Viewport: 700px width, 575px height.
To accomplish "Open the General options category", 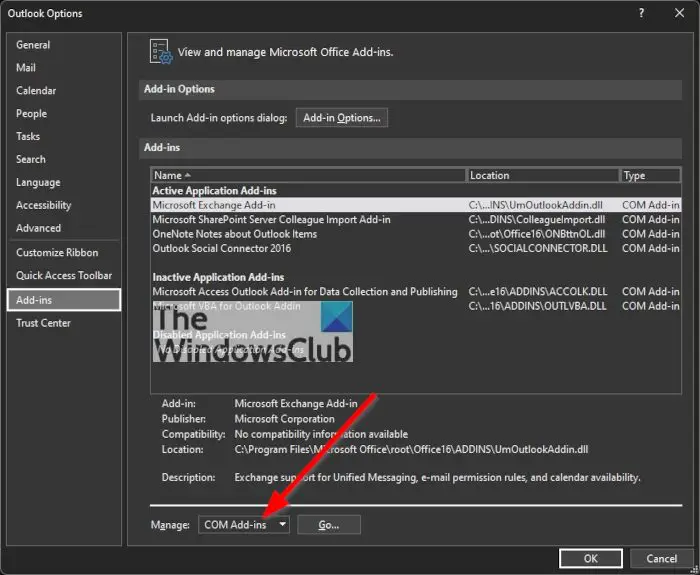I will (33, 45).
